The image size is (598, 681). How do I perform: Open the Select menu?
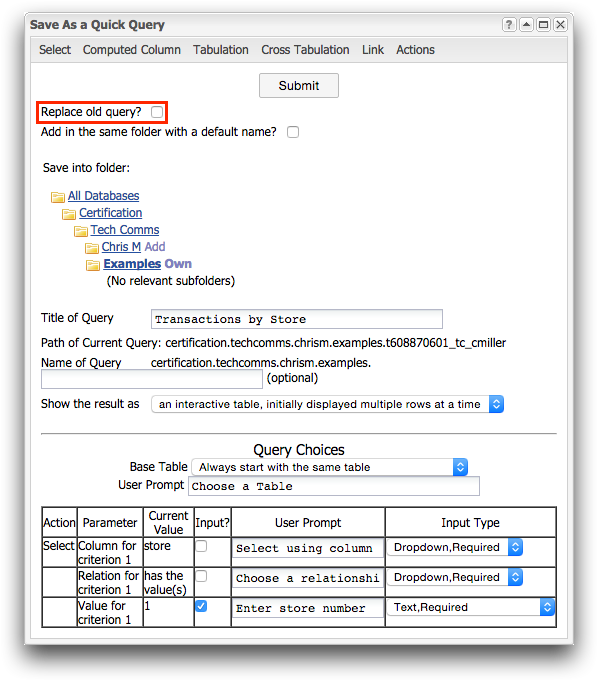(55, 50)
